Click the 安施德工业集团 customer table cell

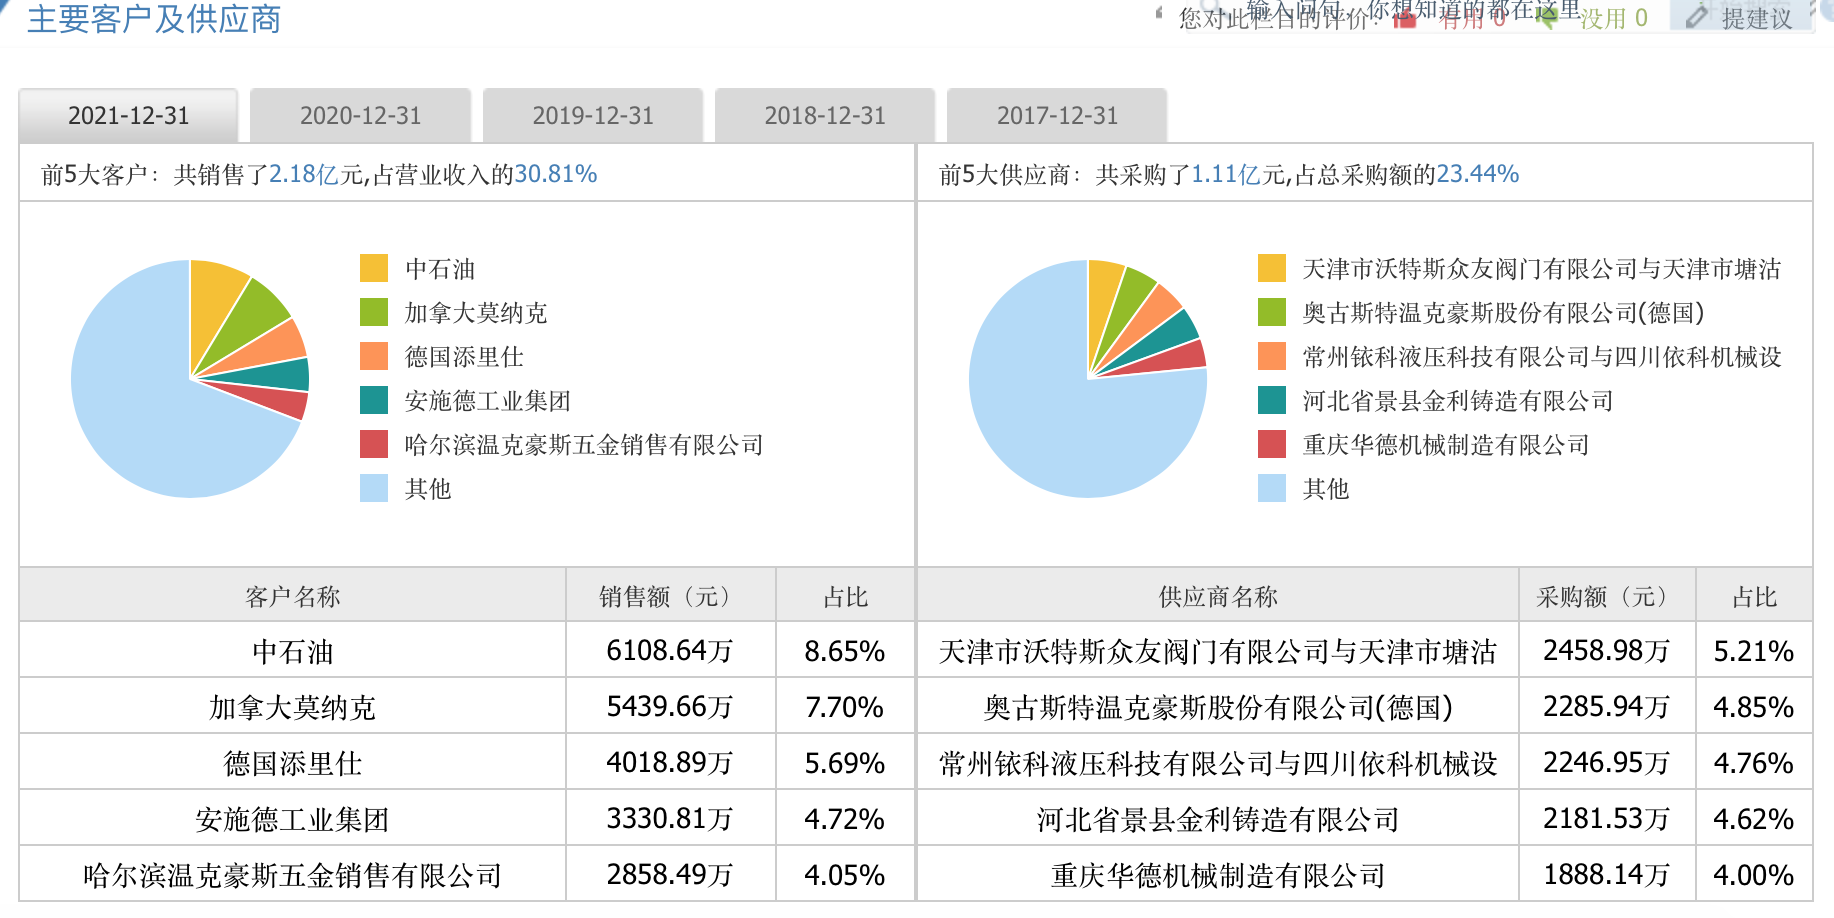pyautogui.click(x=293, y=819)
